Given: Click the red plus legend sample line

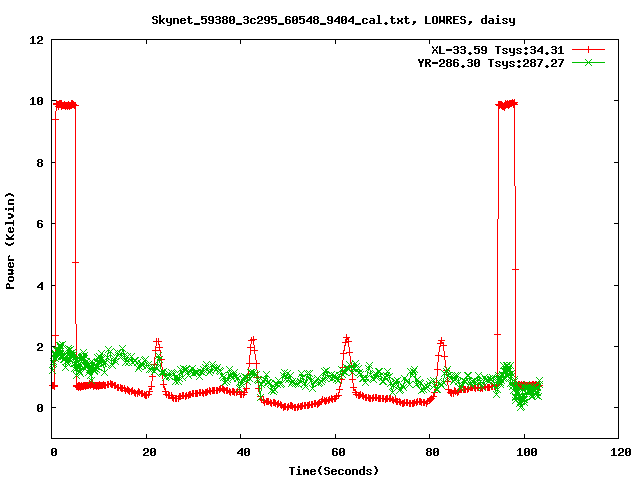Looking at the screenshot, I should pyautogui.click(x=588, y=50).
